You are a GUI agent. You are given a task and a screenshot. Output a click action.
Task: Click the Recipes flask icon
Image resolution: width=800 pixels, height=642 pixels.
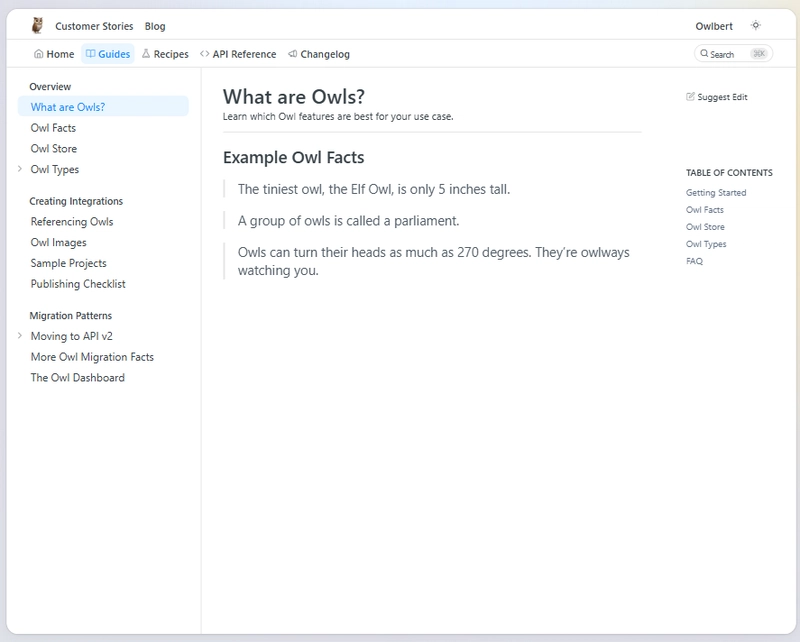146,54
